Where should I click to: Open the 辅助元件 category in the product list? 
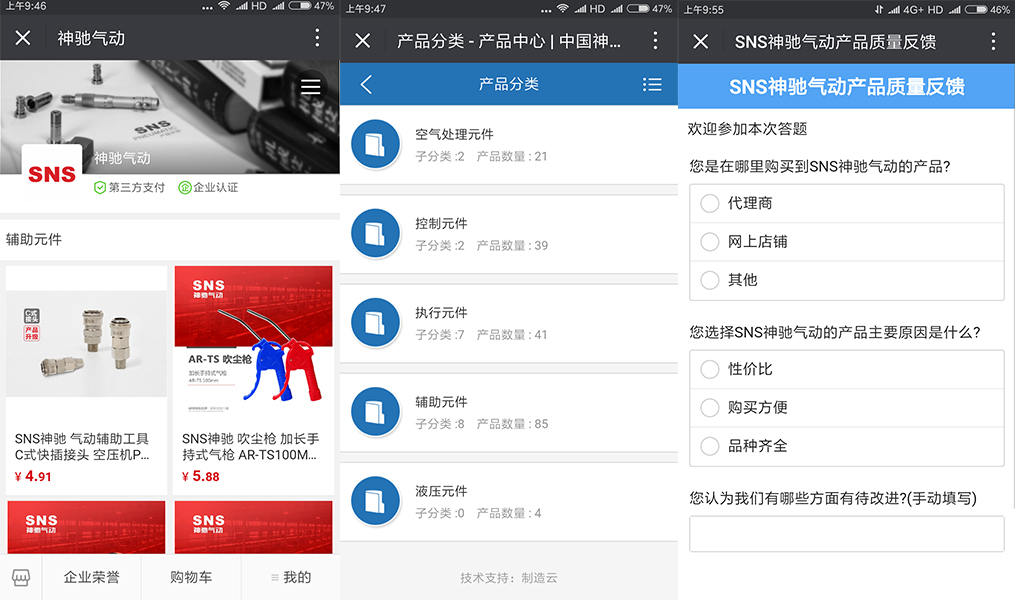509,412
